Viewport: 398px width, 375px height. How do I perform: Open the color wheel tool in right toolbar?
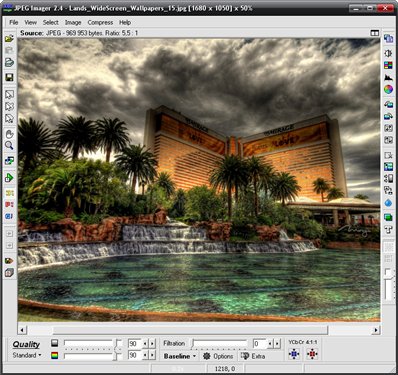pos(388,89)
